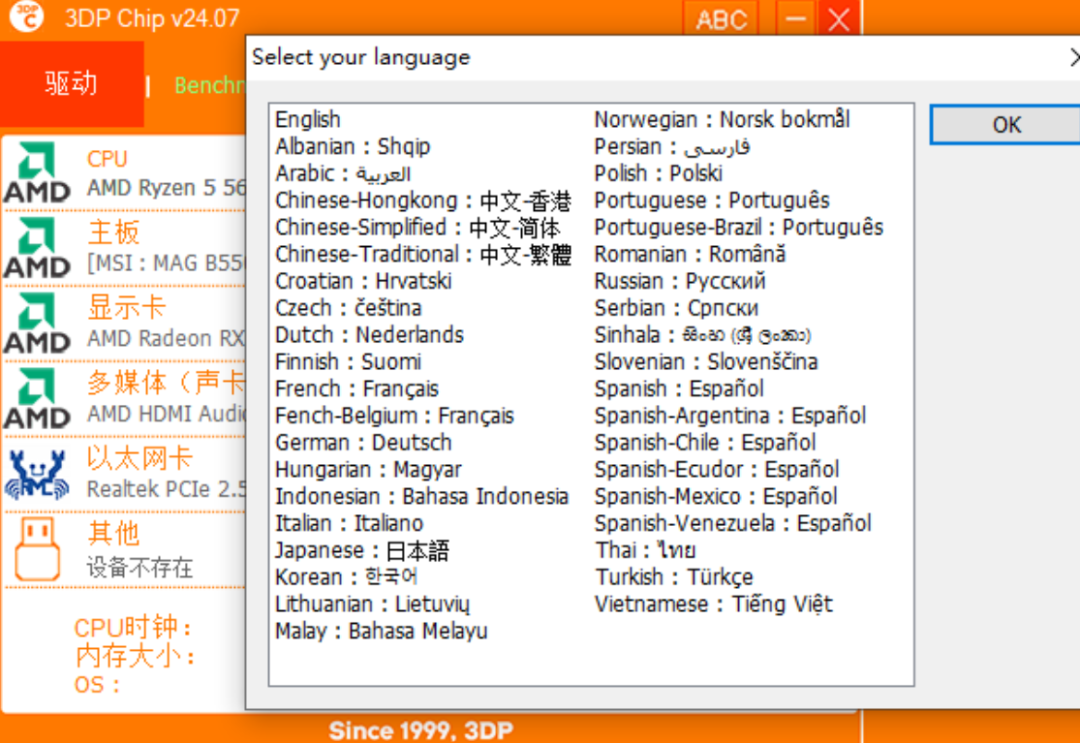
Task: Select the Sinhala language entry
Action: pyautogui.click(x=703, y=335)
